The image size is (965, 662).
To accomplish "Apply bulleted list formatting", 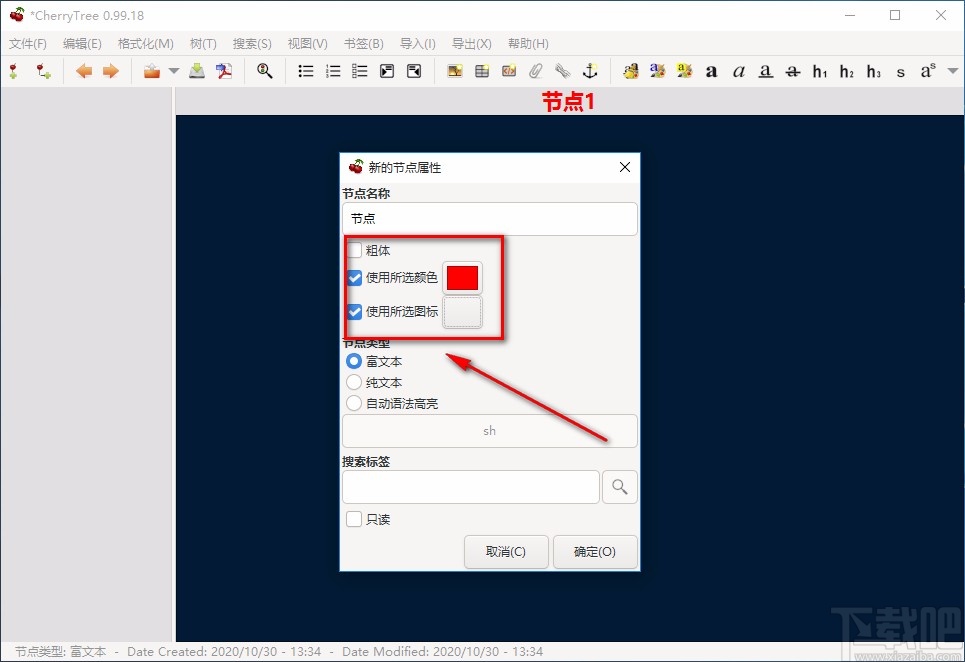I will point(306,71).
